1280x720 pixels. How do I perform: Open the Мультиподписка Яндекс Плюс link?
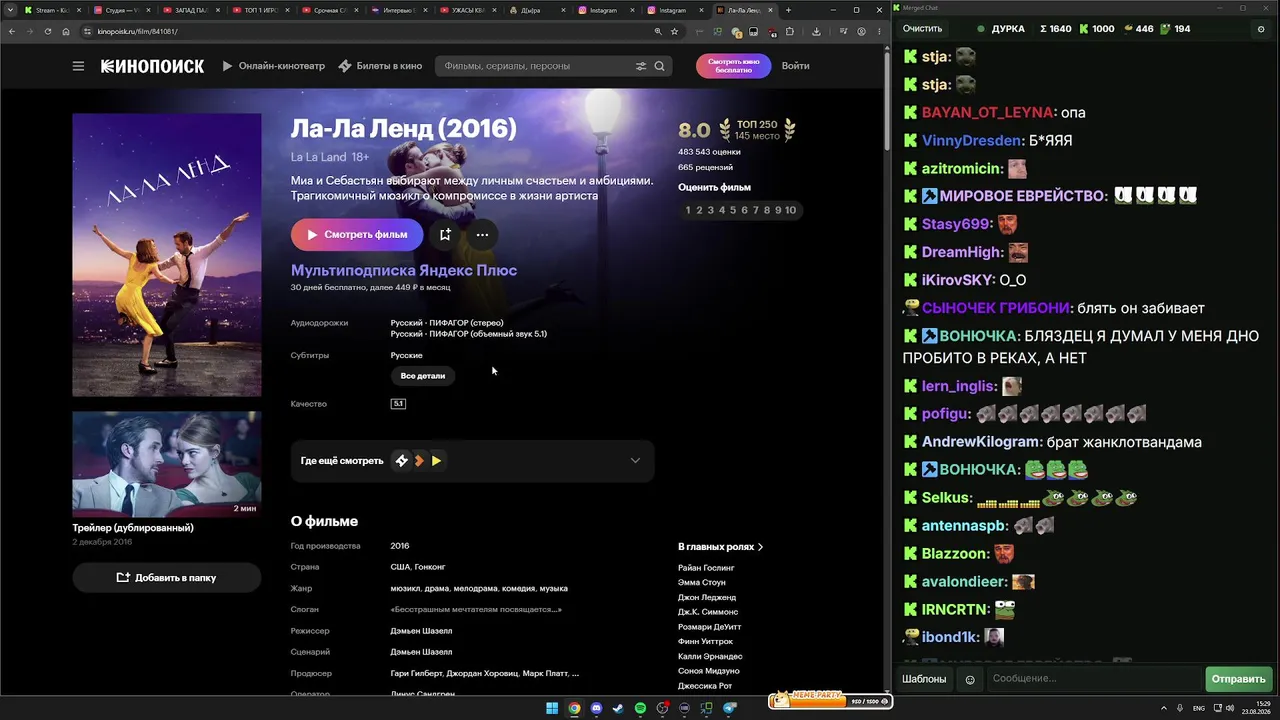click(x=404, y=270)
